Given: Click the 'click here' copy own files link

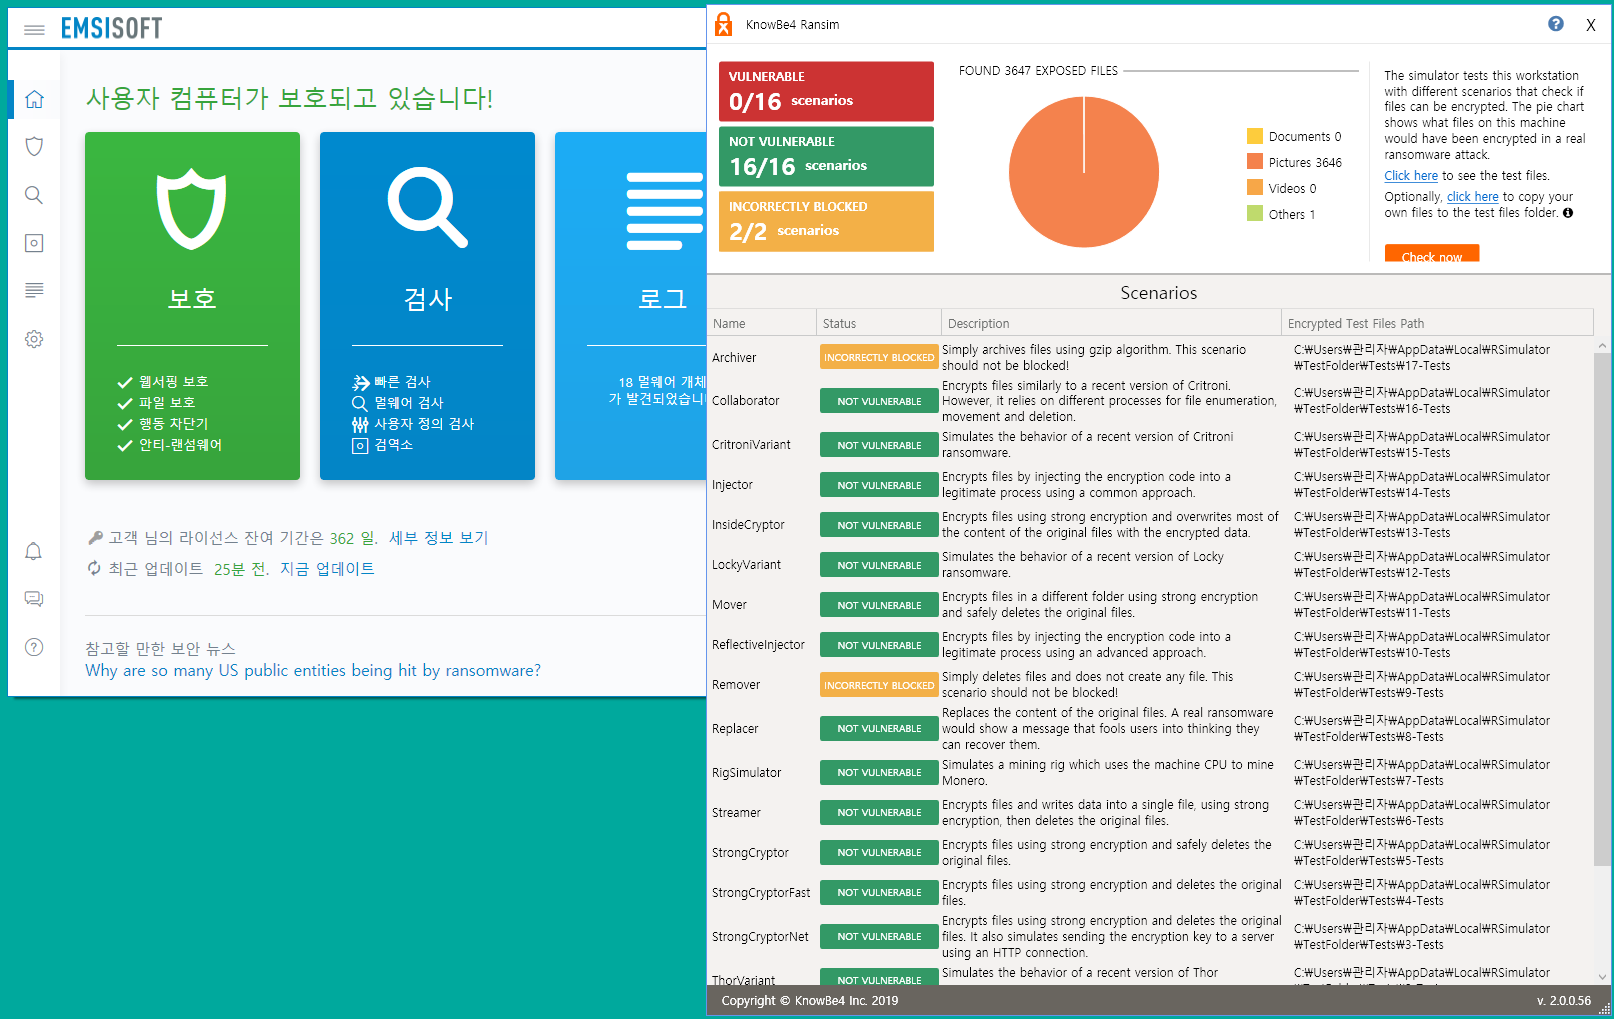Looking at the screenshot, I should (1473, 197).
